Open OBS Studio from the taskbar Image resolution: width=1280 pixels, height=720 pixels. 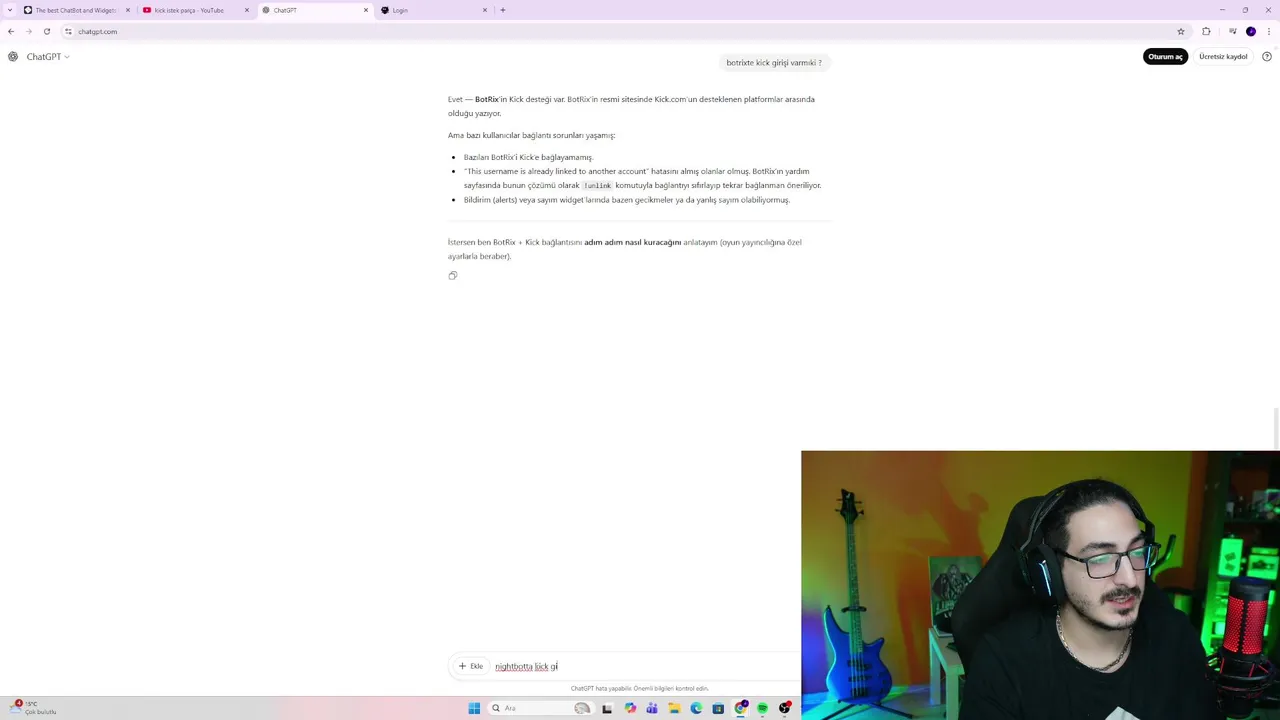click(784, 708)
